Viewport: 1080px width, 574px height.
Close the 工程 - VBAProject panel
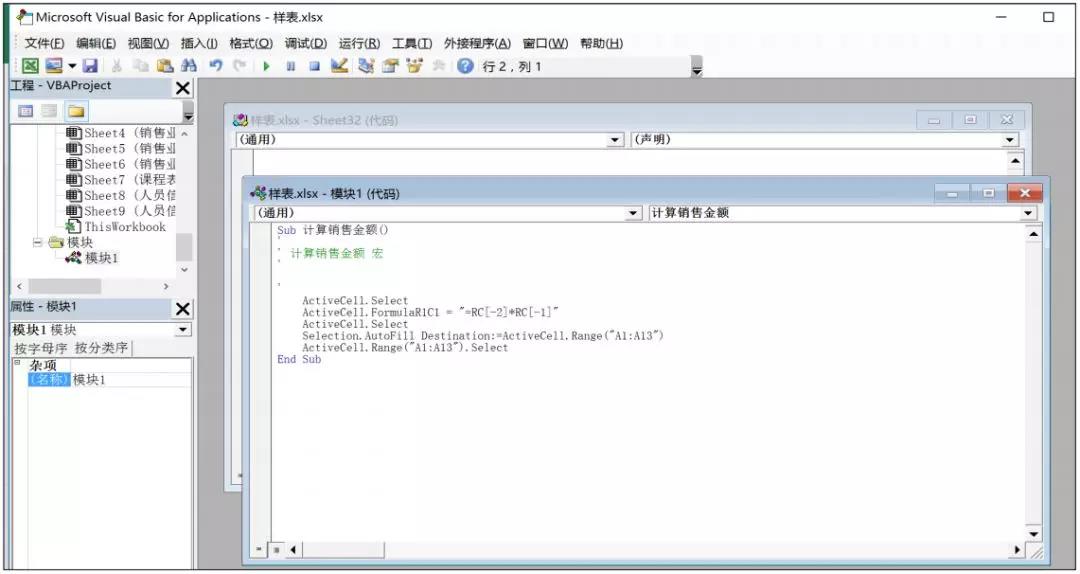point(183,88)
